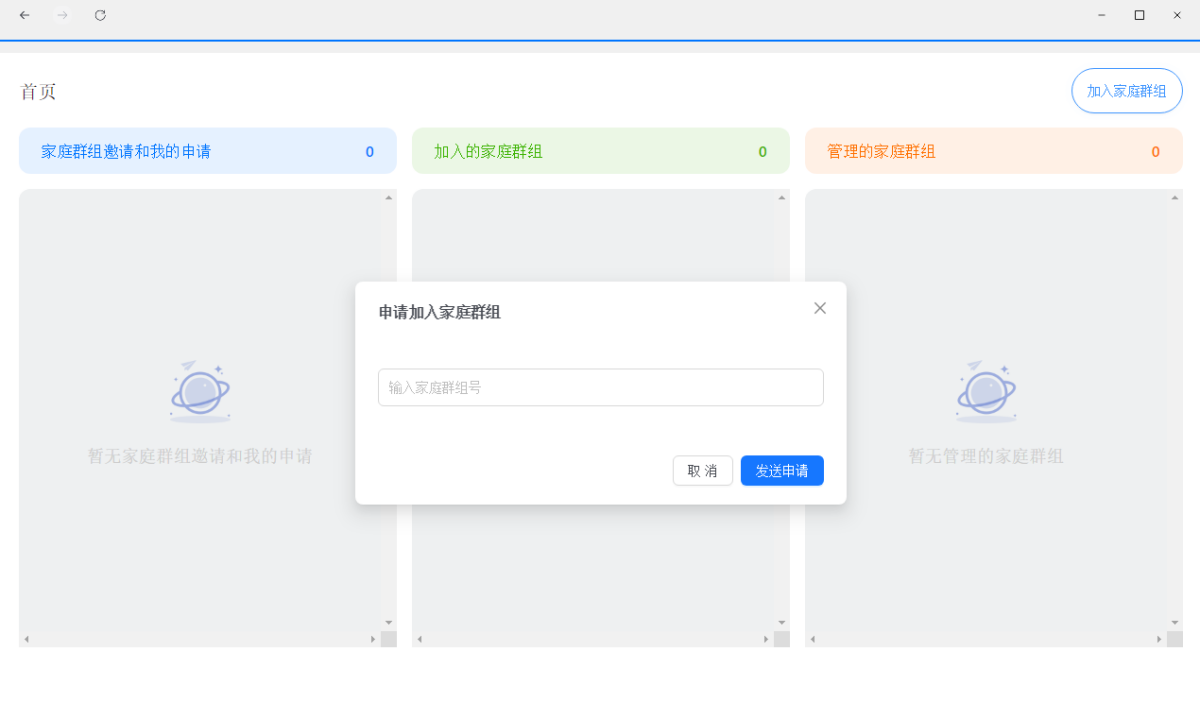Image resolution: width=1200 pixels, height=703 pixels.
Task: Click the planet icon above 暂无家庭群组邀请和我的申请
Action: (200, 392)
